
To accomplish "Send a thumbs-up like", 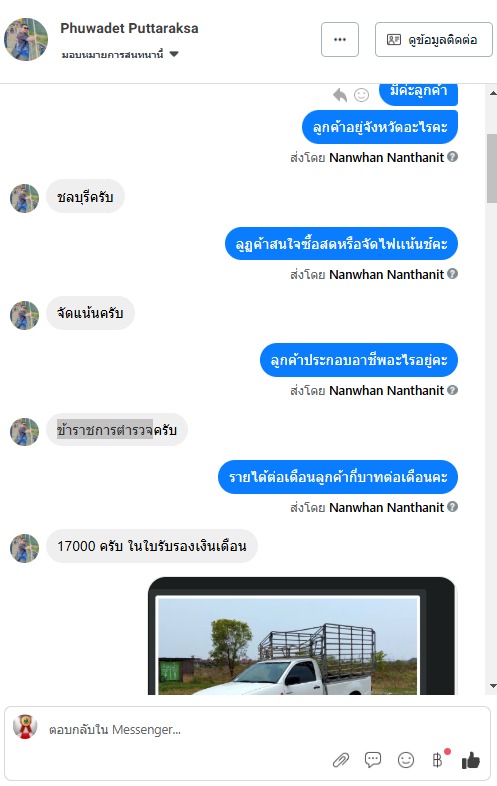I will point(470,760).
